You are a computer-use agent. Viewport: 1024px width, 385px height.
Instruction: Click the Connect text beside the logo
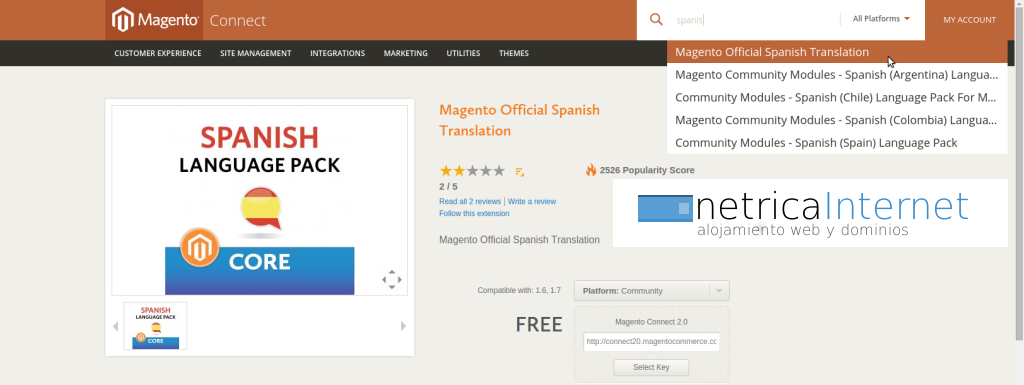pyautogui.click(x=238, y=21)
